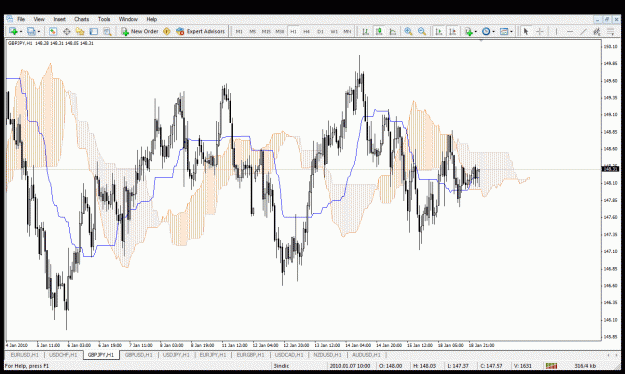Switch to the EURGBP,H1 chart tab
This screenshot has height=374, width=625.
(251, 355)
